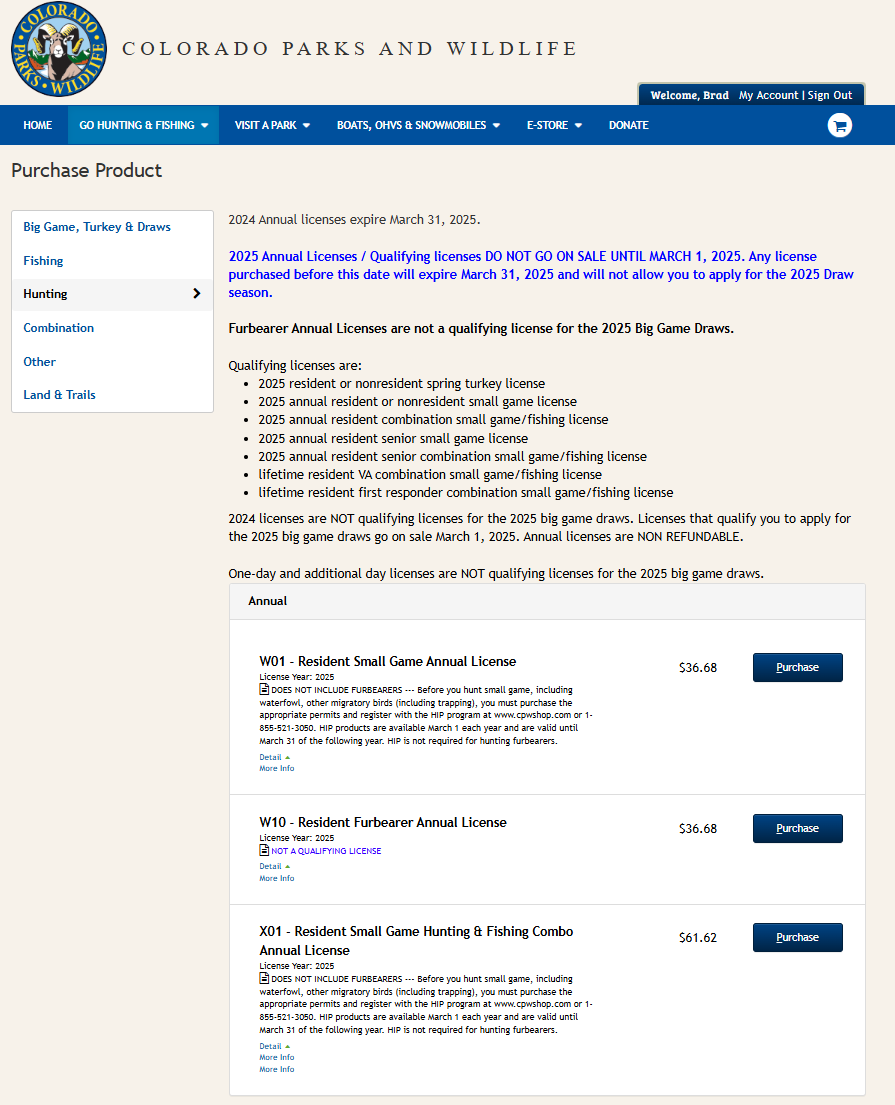Select the Combination category
Image resolution: width=895 pixels, height=1105 pixels.
(x=58, y=328)
